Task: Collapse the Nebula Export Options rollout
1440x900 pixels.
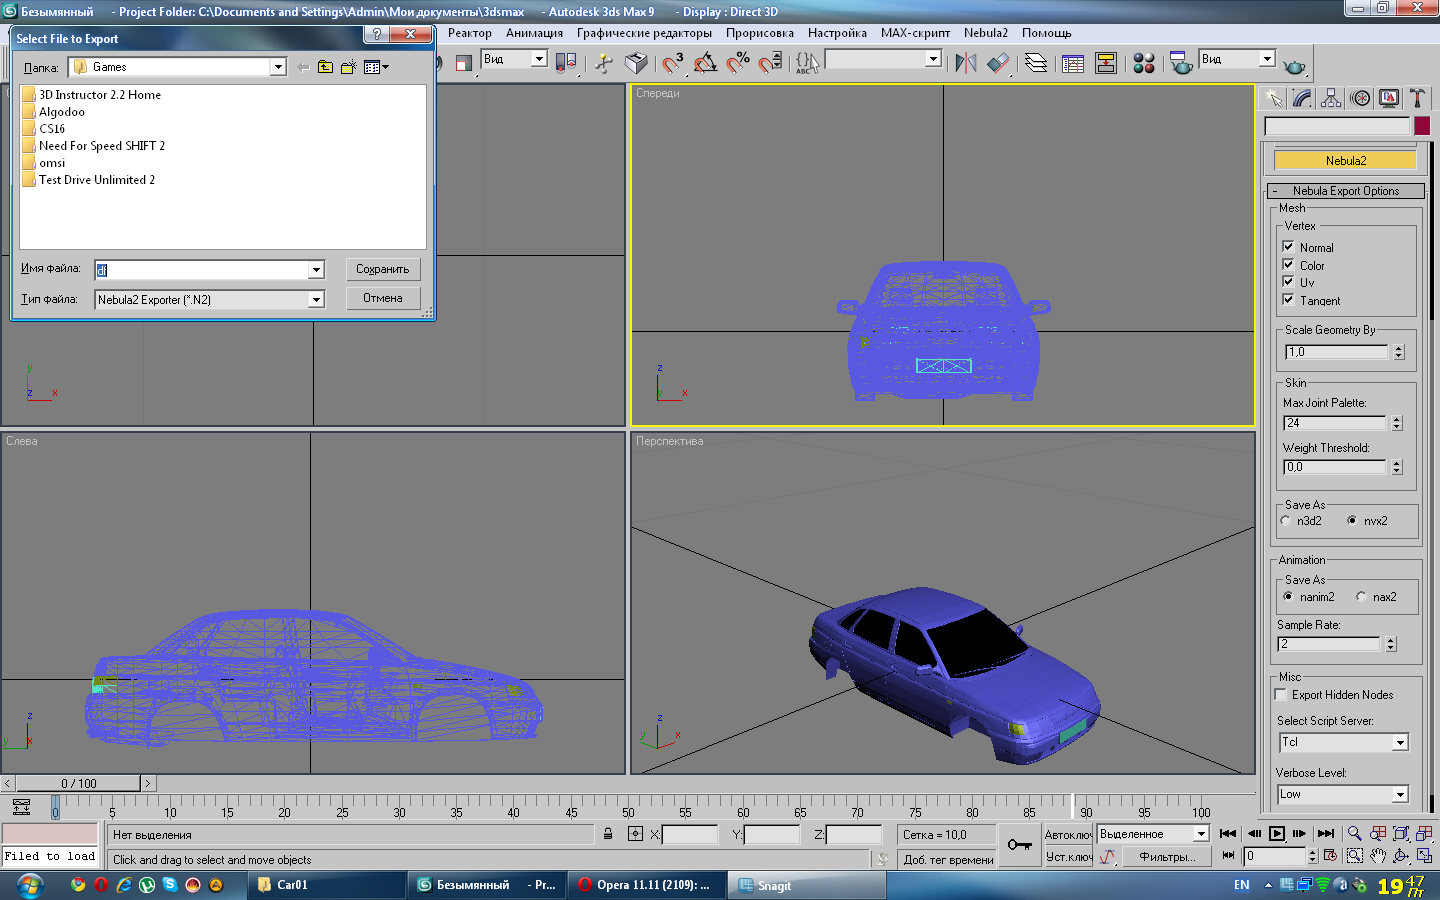Action: (x=1346, y=191)
